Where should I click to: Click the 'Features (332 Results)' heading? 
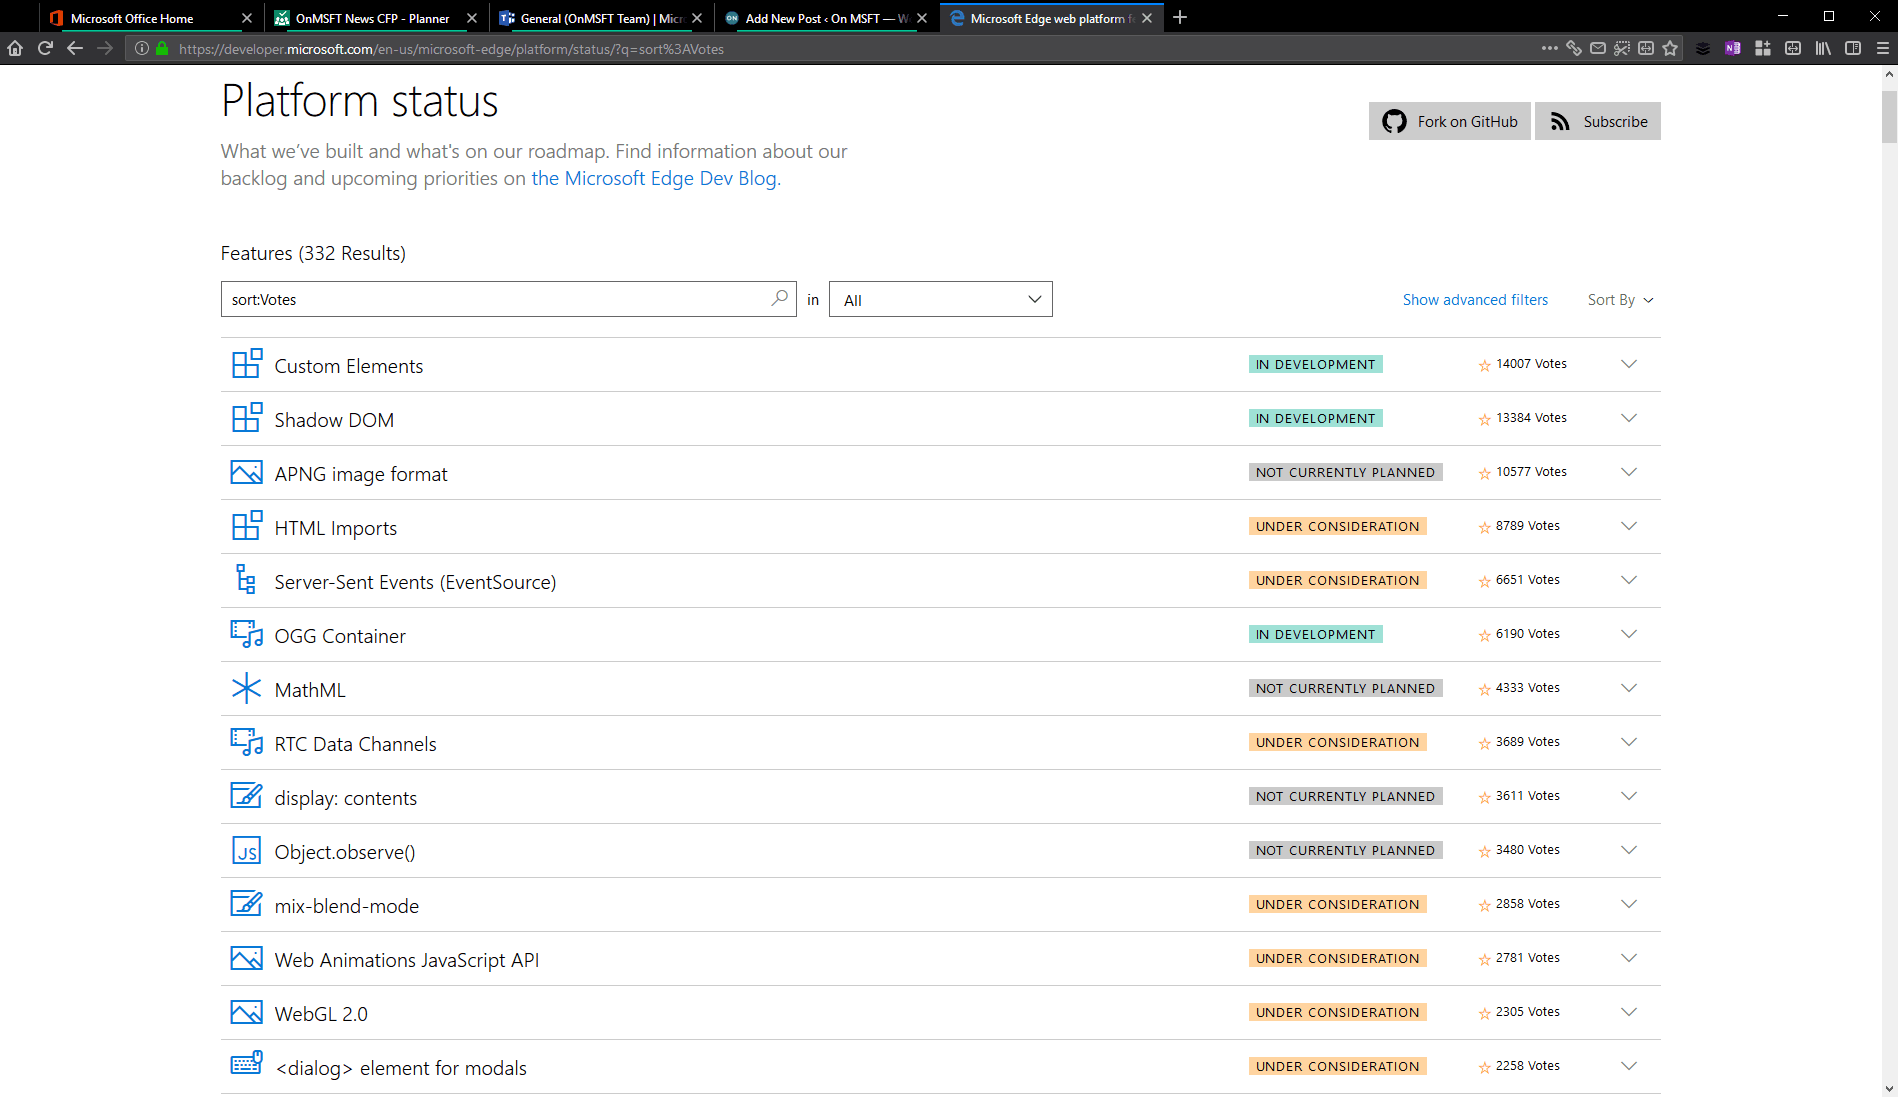click(x=313, y=253)
